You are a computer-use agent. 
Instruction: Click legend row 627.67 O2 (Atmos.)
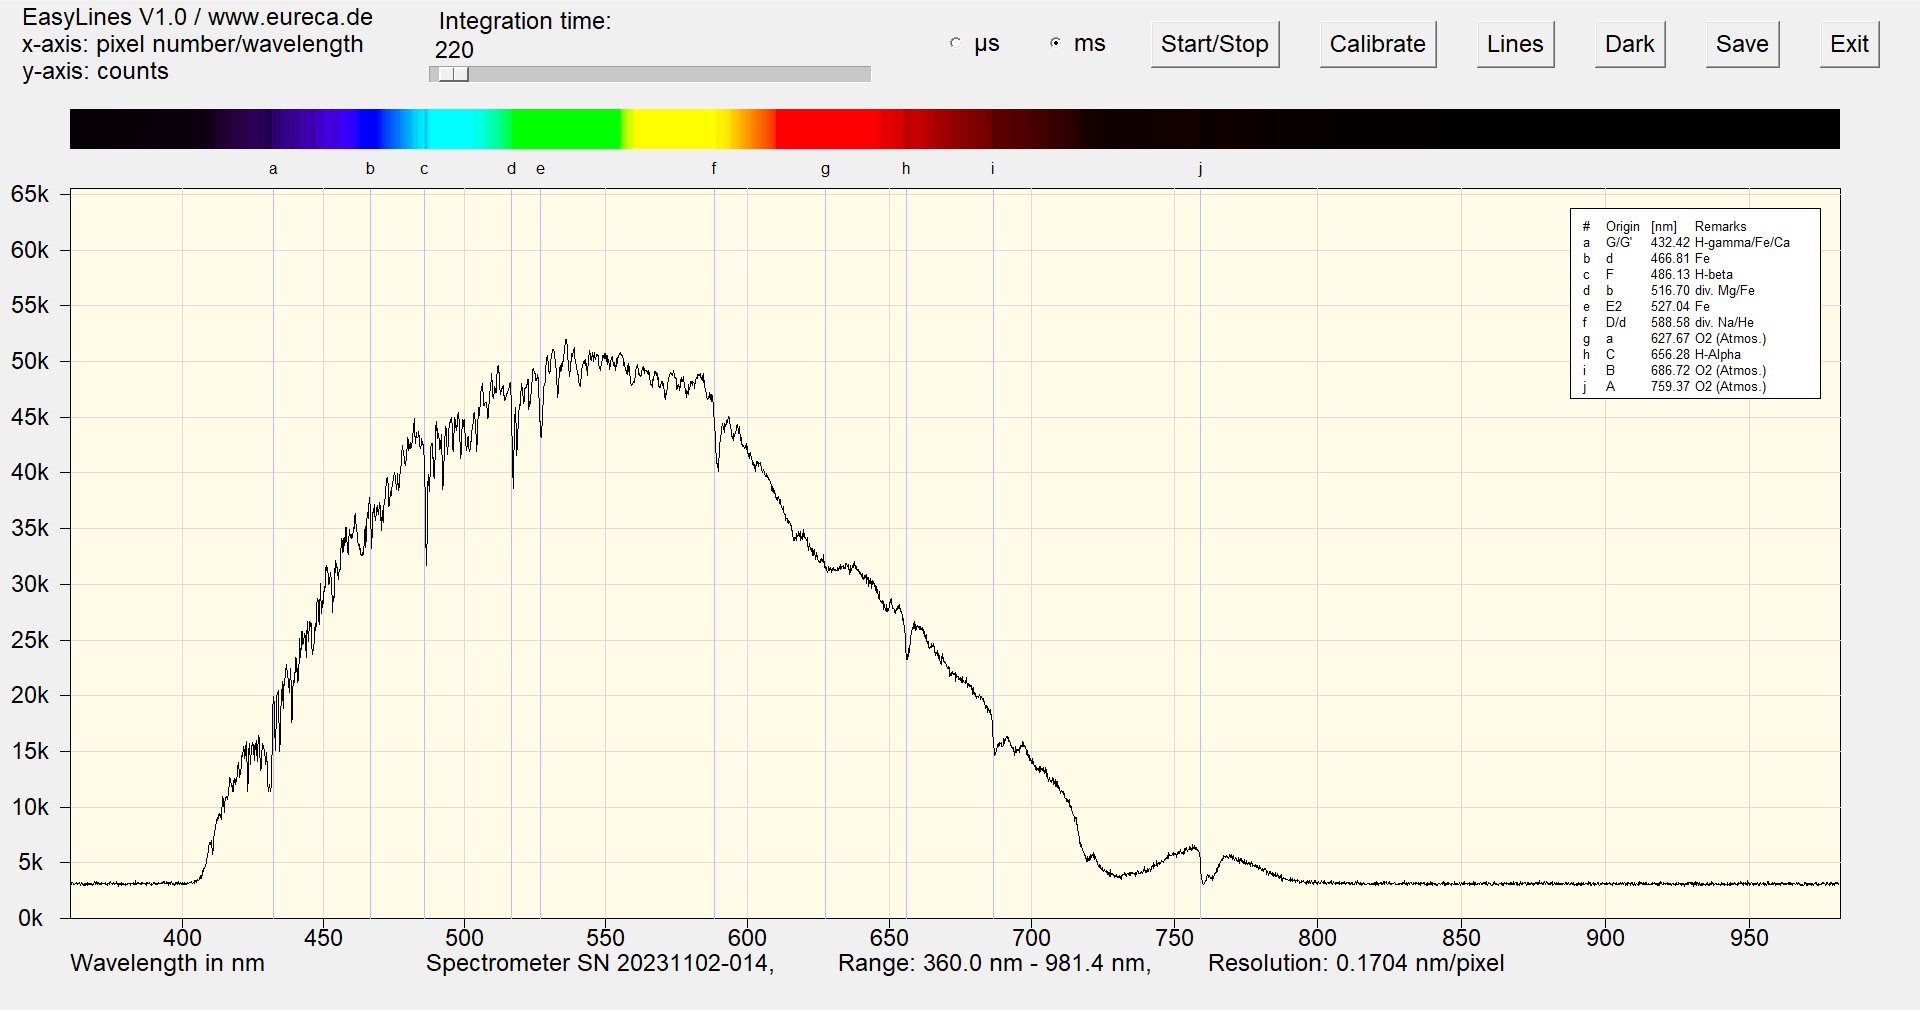coord(1674,339)
